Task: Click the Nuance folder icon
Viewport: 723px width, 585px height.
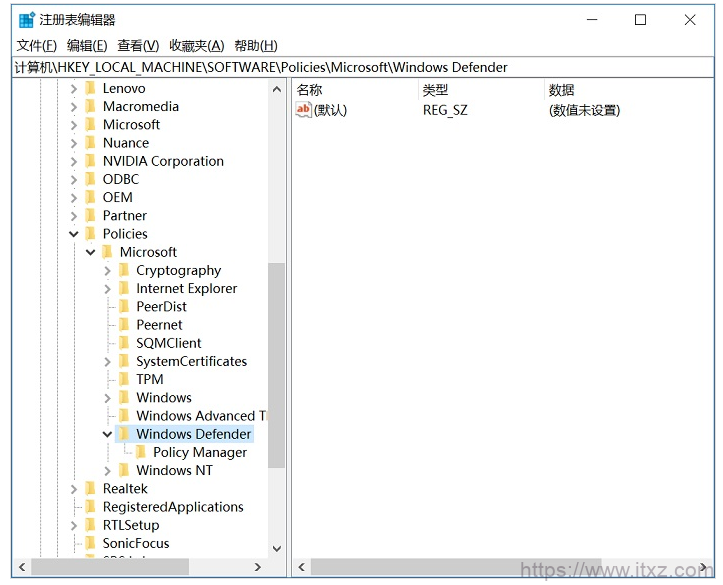Action: coord(91,143)
